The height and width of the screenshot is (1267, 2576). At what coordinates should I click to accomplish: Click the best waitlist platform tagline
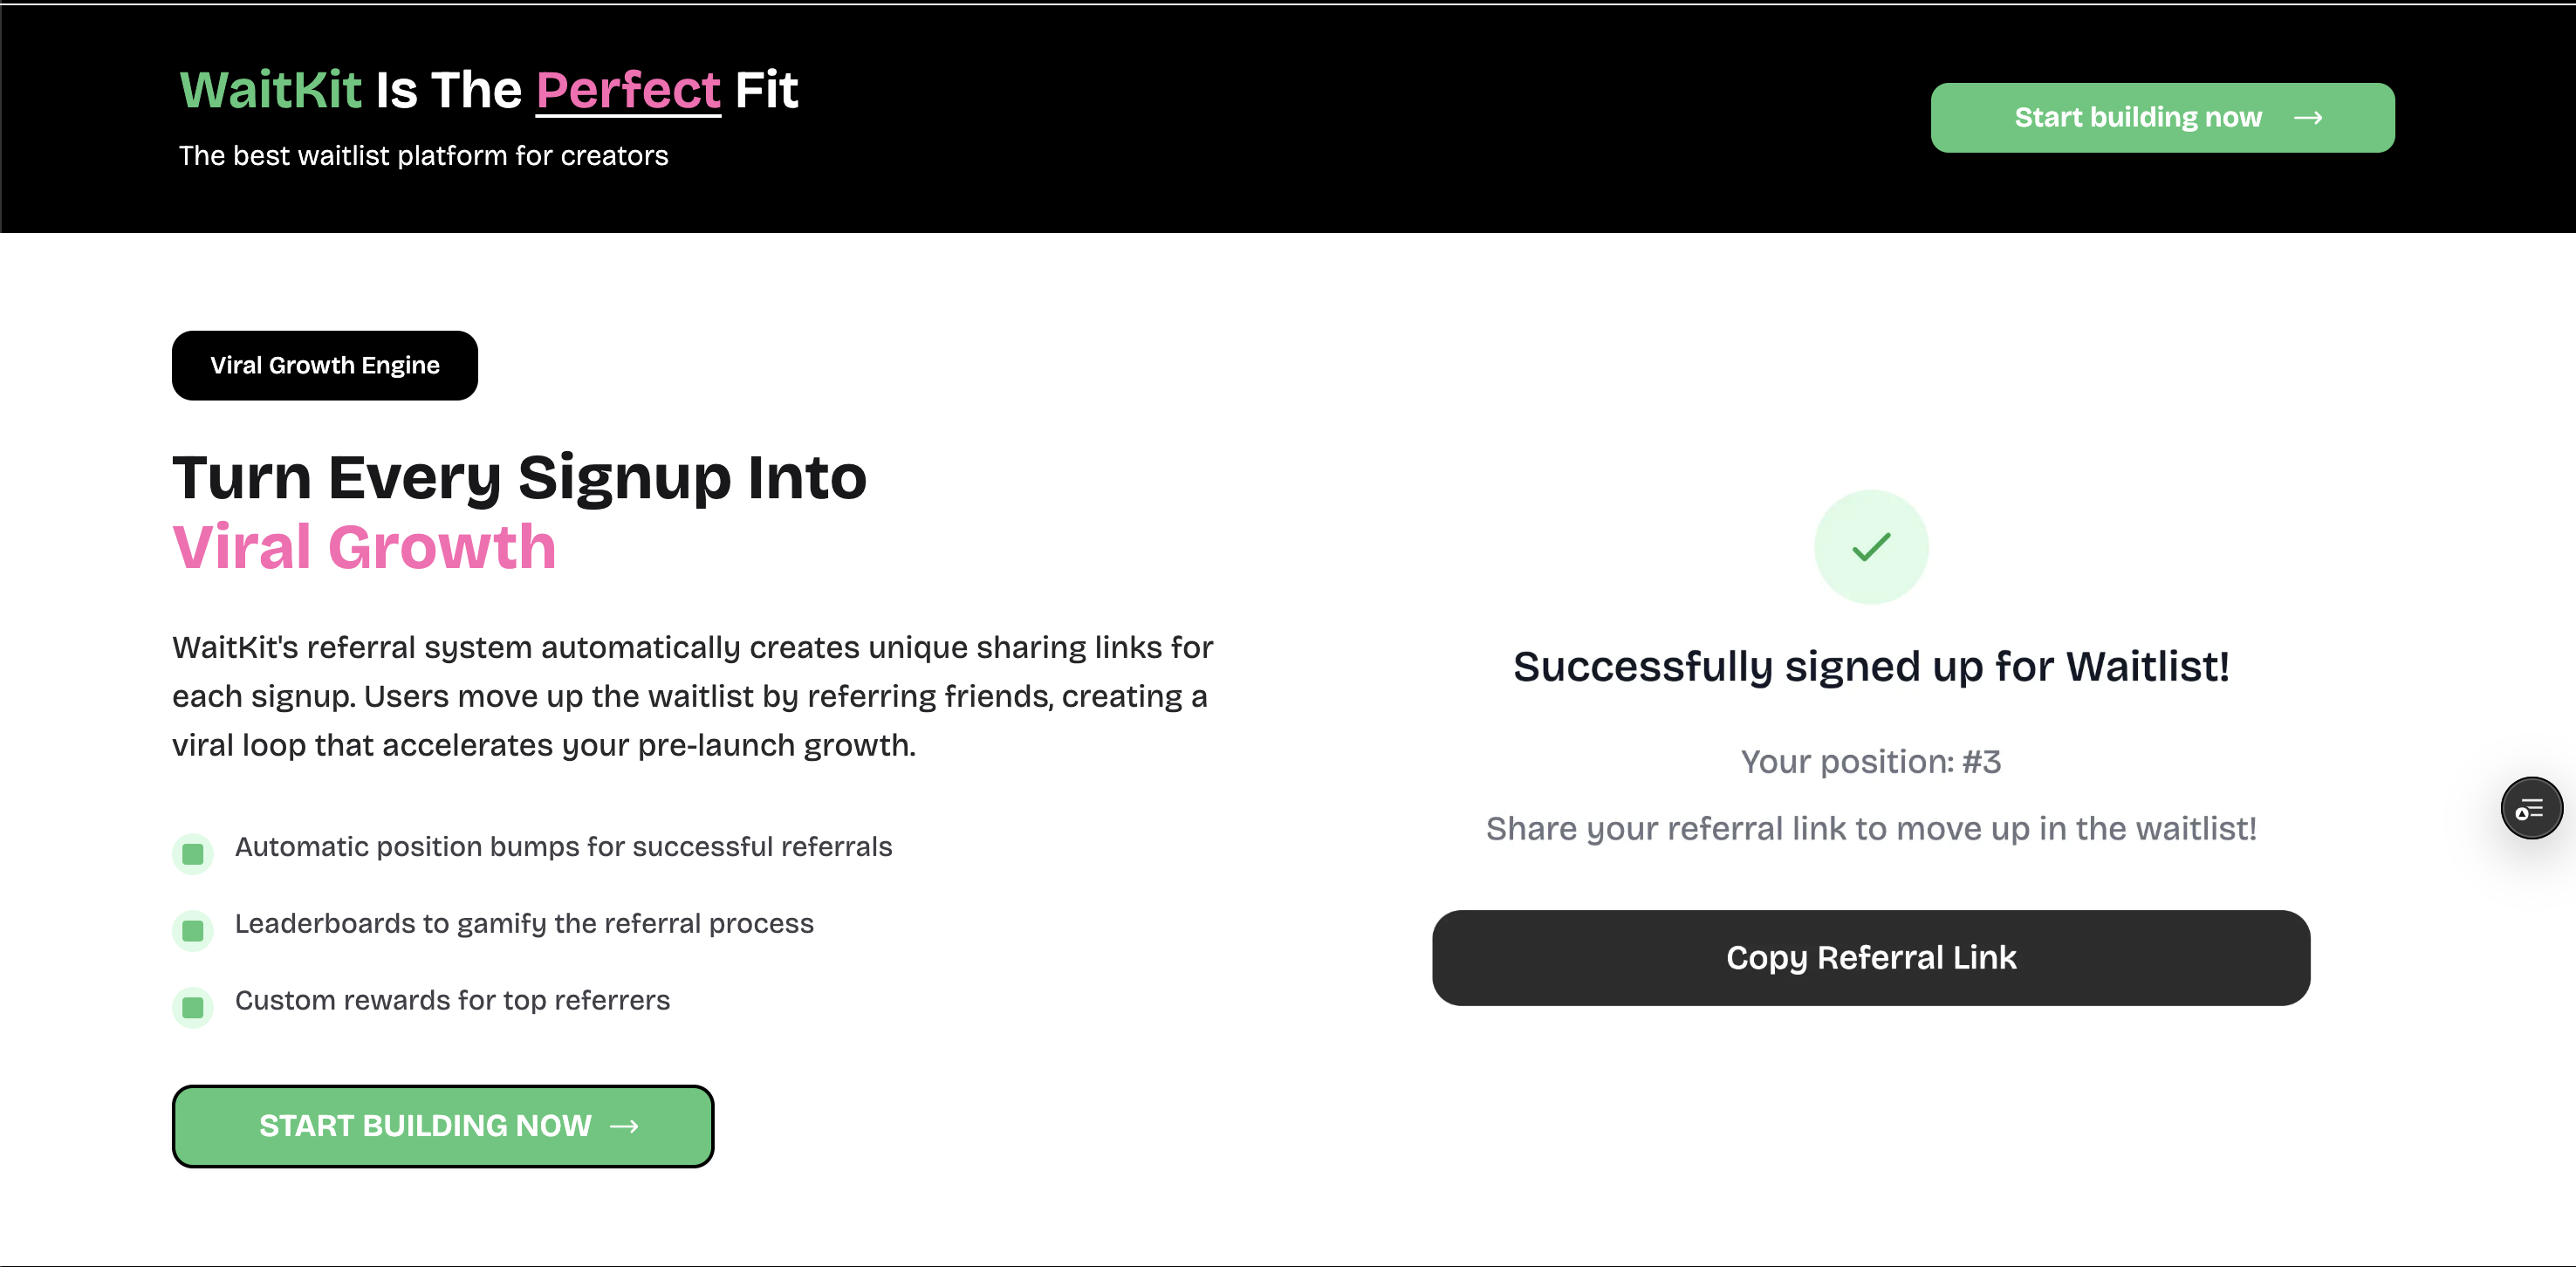click(x=423, y=156)
